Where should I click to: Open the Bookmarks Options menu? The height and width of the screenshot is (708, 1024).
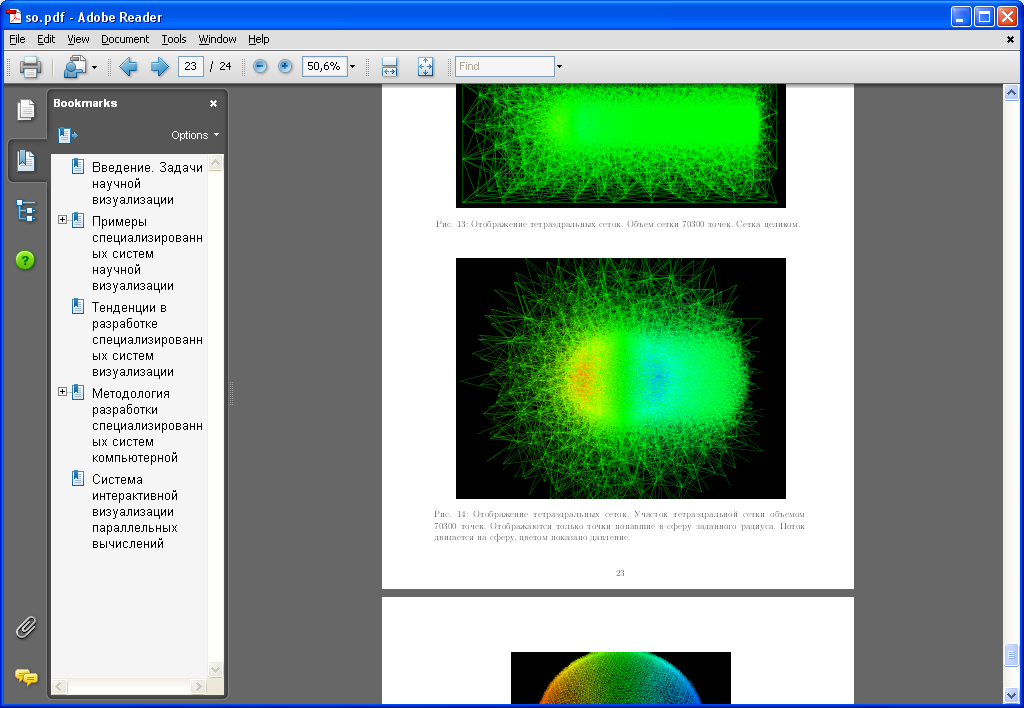pos(195,135)
